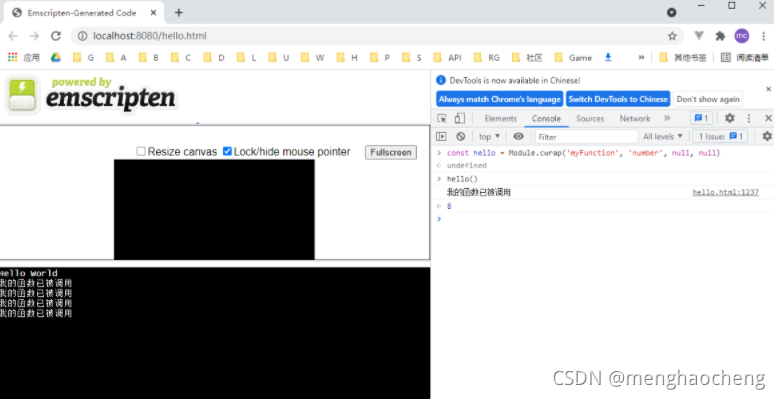Bookmark this page with the star icon
The width and height of the screenshot is (780, 399).
(672, 36)
